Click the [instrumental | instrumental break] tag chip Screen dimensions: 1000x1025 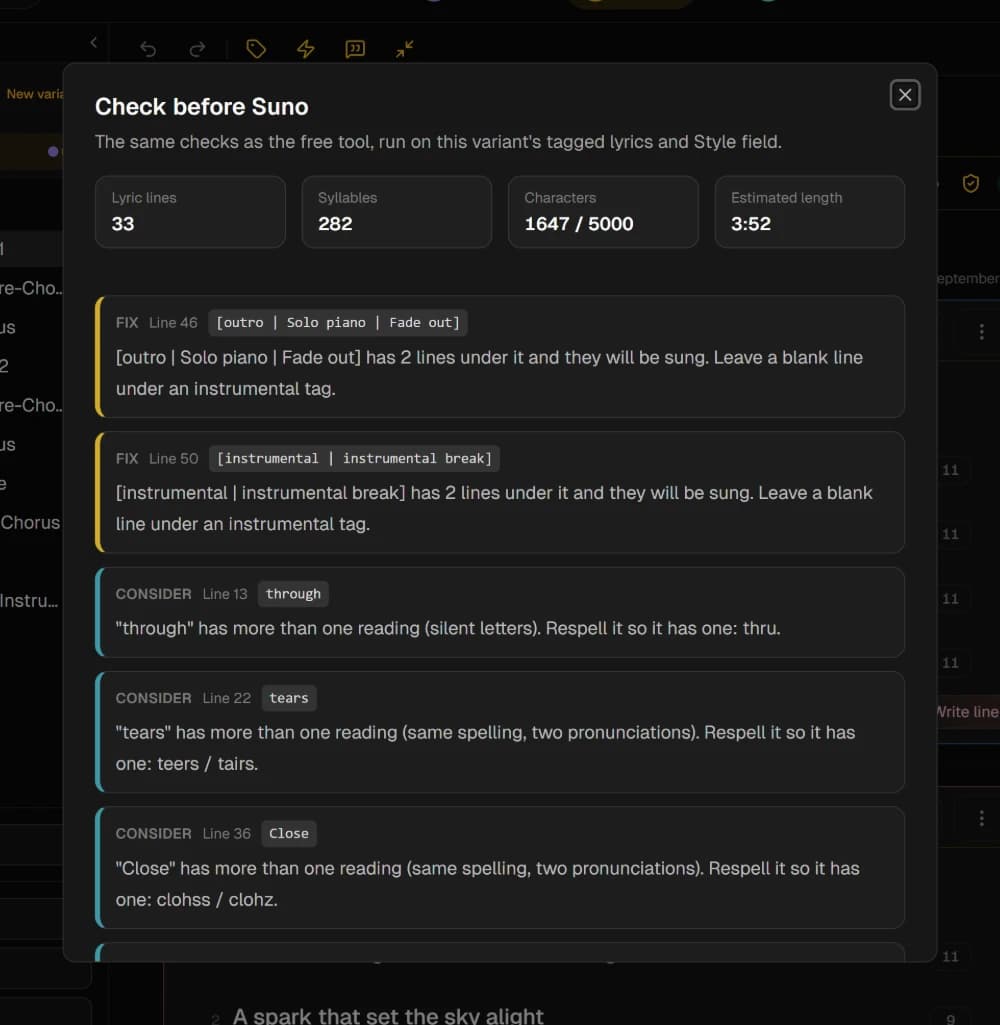(354, 459)
